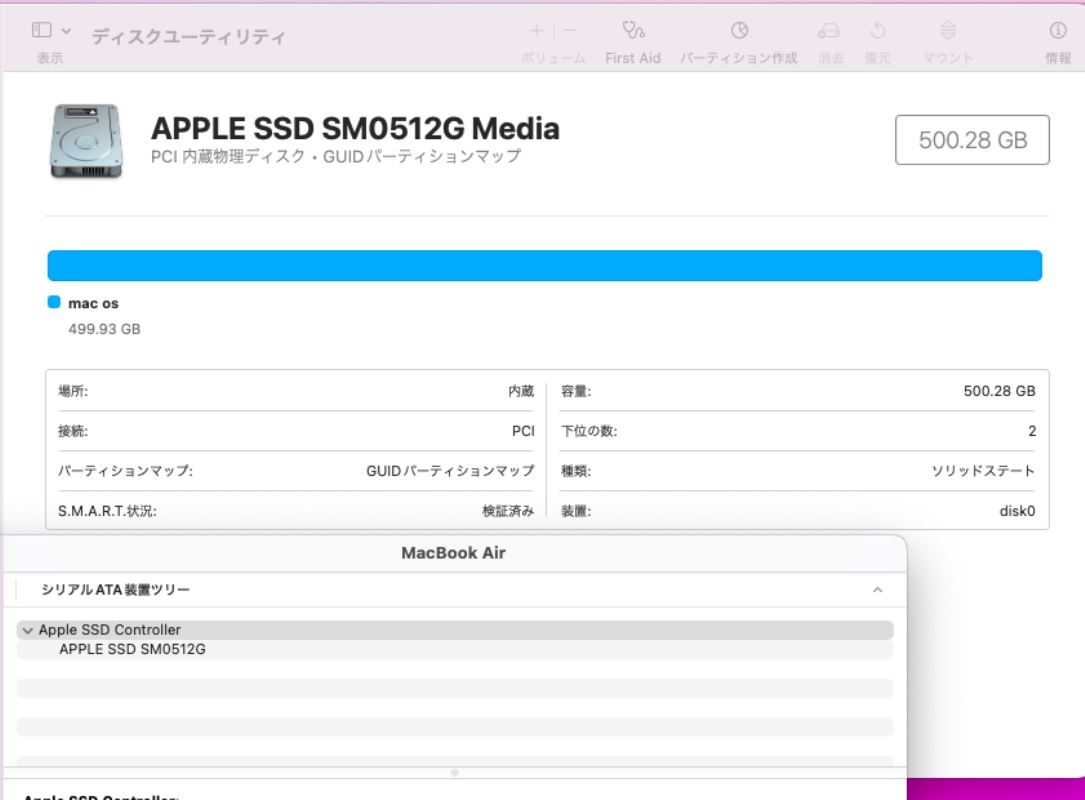The image size is (1085, 800).
Task: Click the scrollbar dot in the MacBook Air window
Action: (456, 771)
